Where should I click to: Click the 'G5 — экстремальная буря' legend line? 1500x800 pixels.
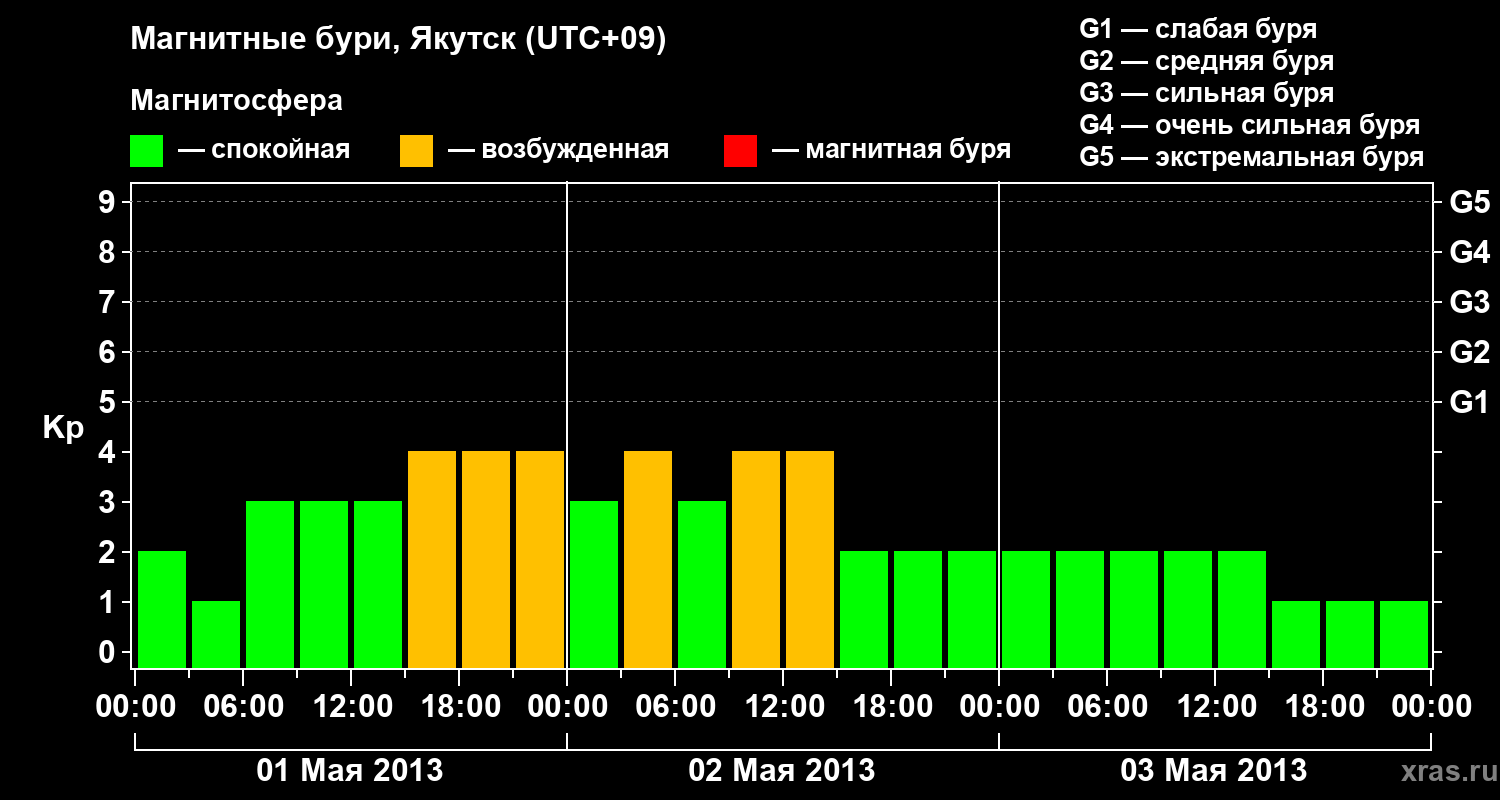pyautogui.click(x=1252, y=157)
